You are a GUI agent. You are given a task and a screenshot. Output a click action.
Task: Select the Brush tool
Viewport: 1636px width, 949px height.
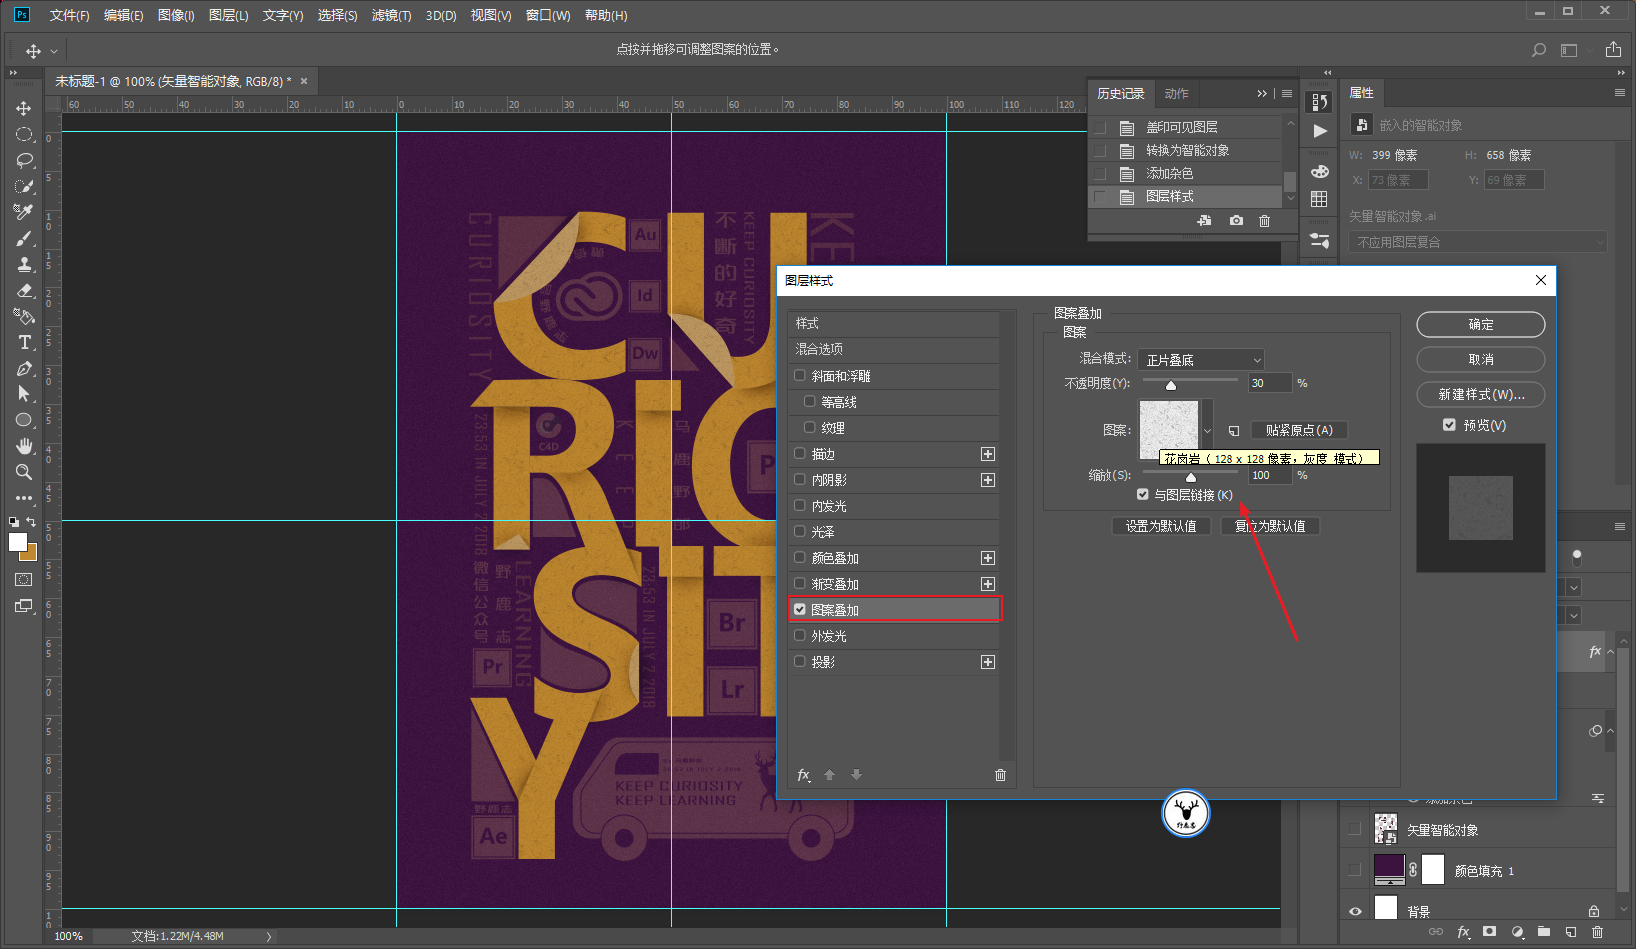click(24, 238)
